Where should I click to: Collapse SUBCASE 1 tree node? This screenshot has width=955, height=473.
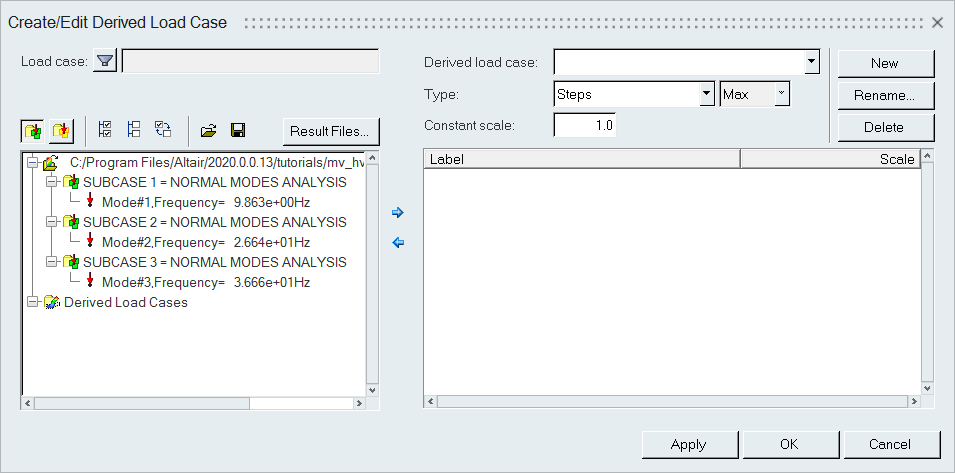click(x=51, y=182)
